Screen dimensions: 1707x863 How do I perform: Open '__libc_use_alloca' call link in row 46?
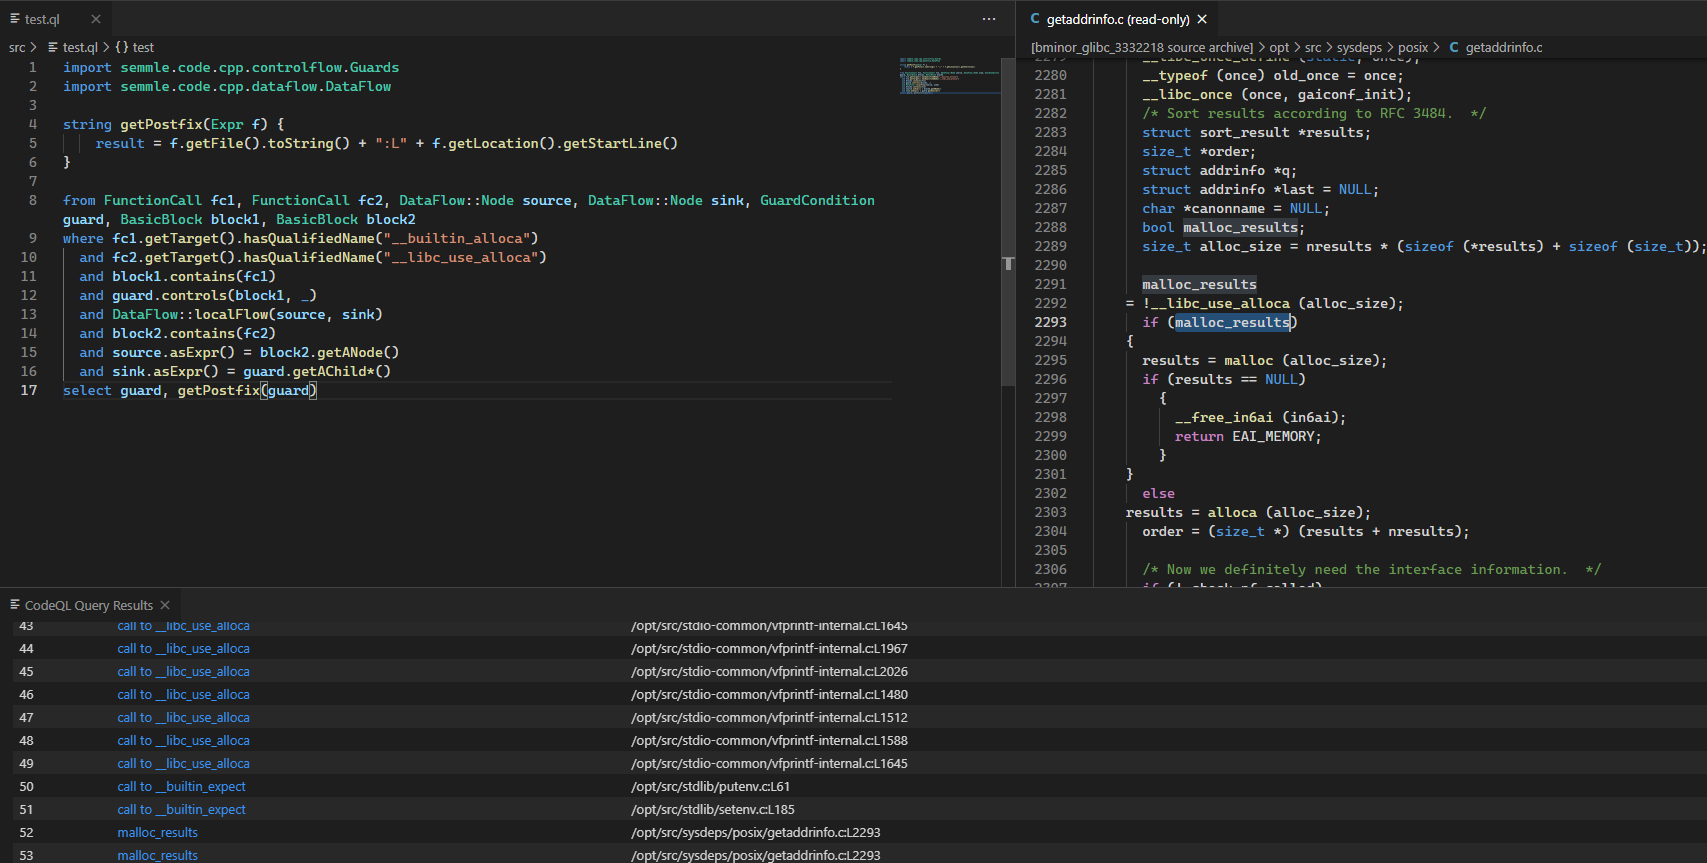tap(183, 694)
